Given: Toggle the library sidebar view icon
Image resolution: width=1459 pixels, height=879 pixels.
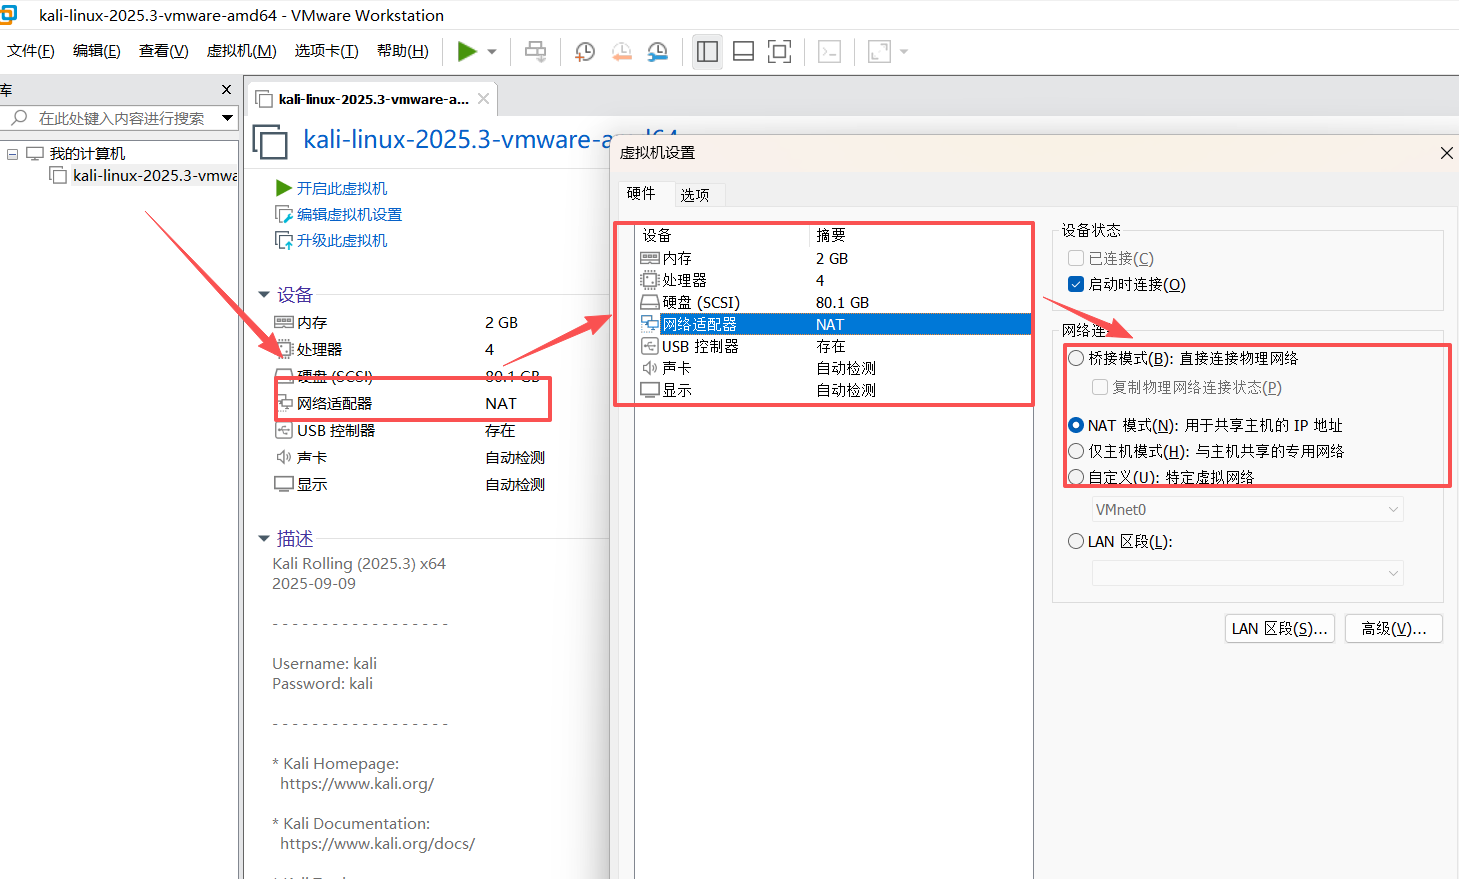Looking at the screenshot, I should click(707, 51).
